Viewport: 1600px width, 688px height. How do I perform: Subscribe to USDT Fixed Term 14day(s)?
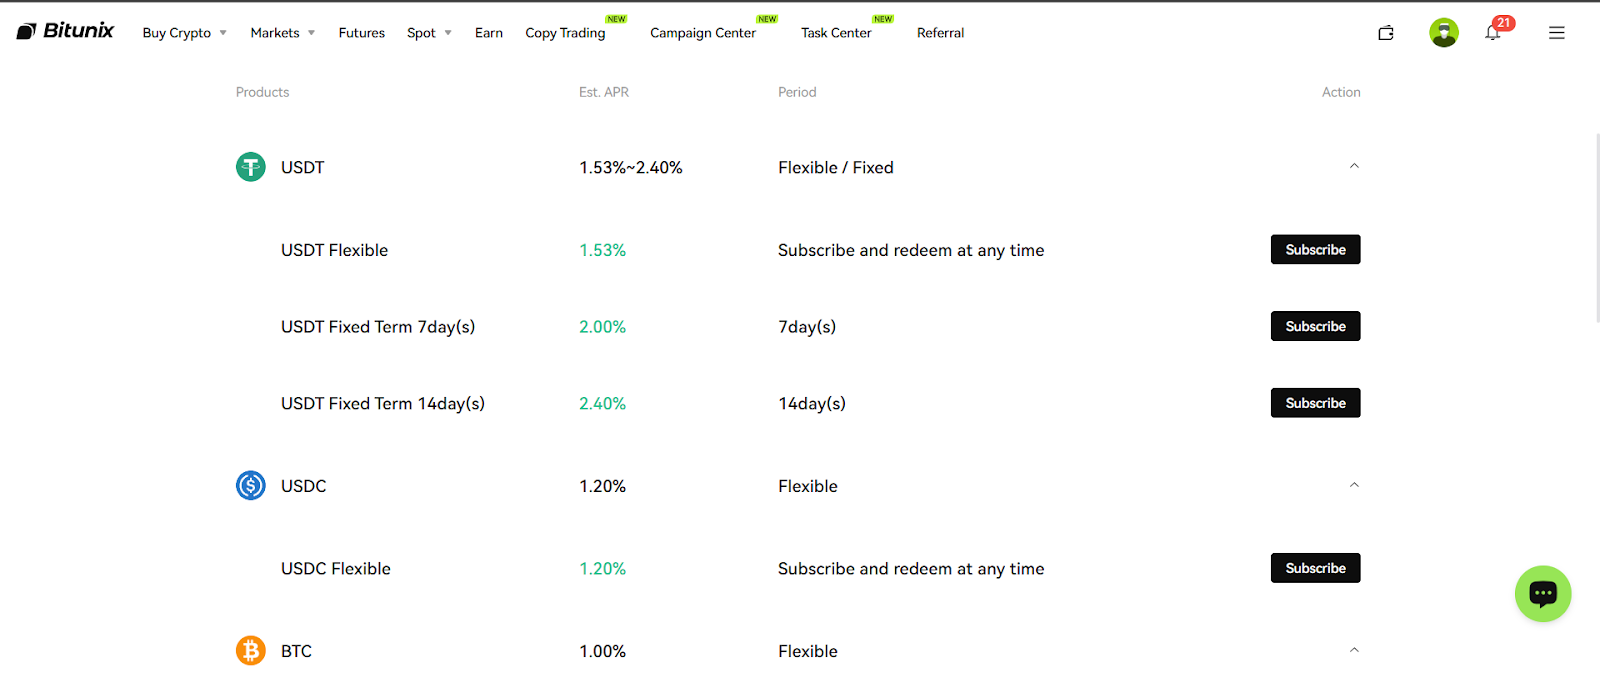(x=1315, y=403)
